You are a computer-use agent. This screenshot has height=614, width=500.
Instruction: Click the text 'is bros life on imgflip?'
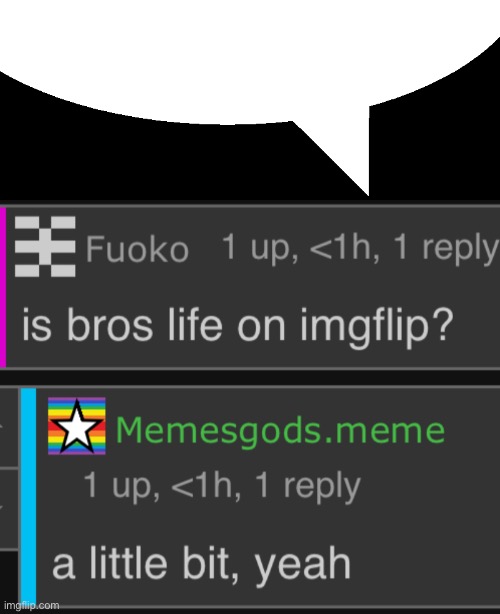tap(238, 326)
